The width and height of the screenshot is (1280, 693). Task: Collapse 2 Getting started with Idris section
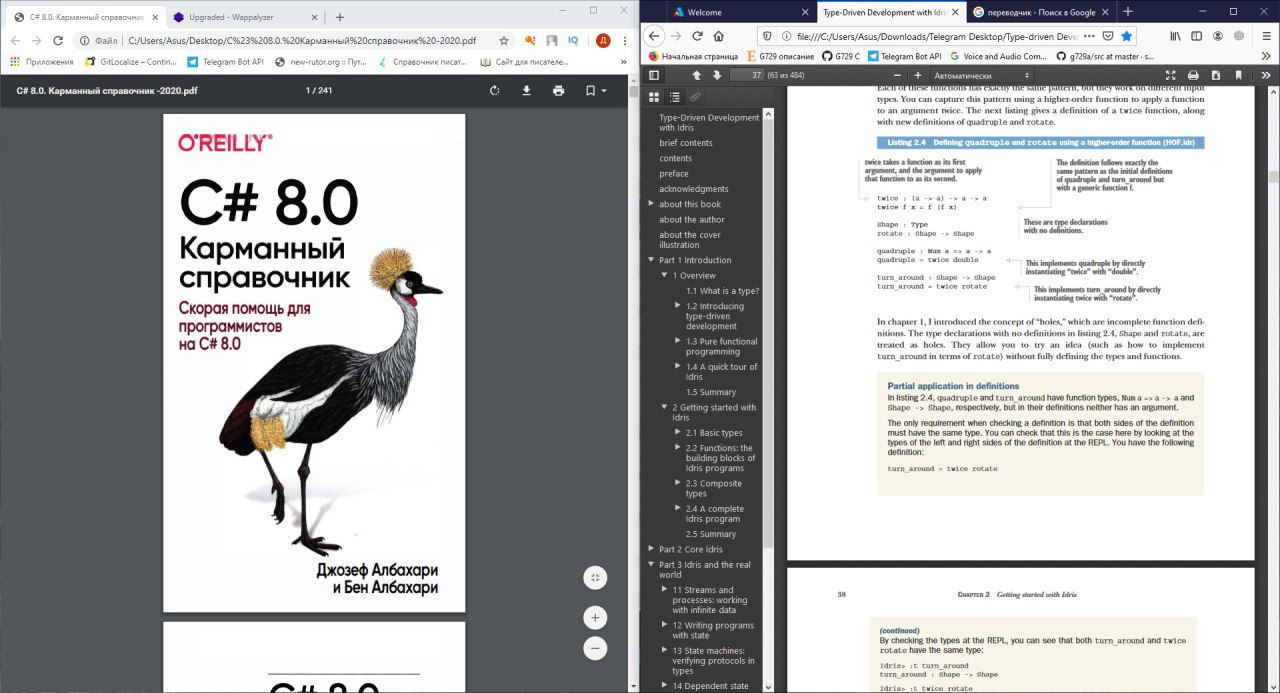tap(665, 408)
